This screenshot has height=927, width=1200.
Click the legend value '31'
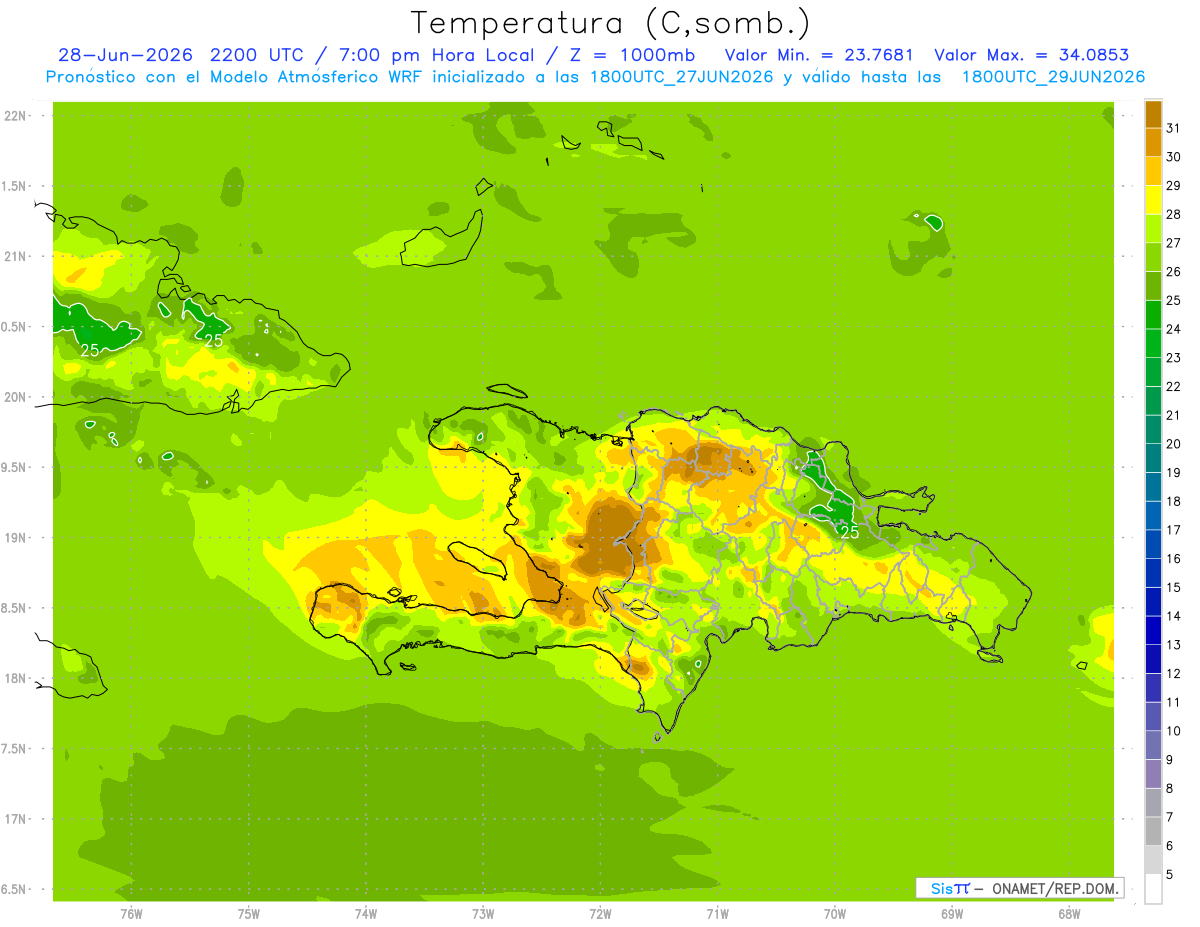click(1174, 127)
